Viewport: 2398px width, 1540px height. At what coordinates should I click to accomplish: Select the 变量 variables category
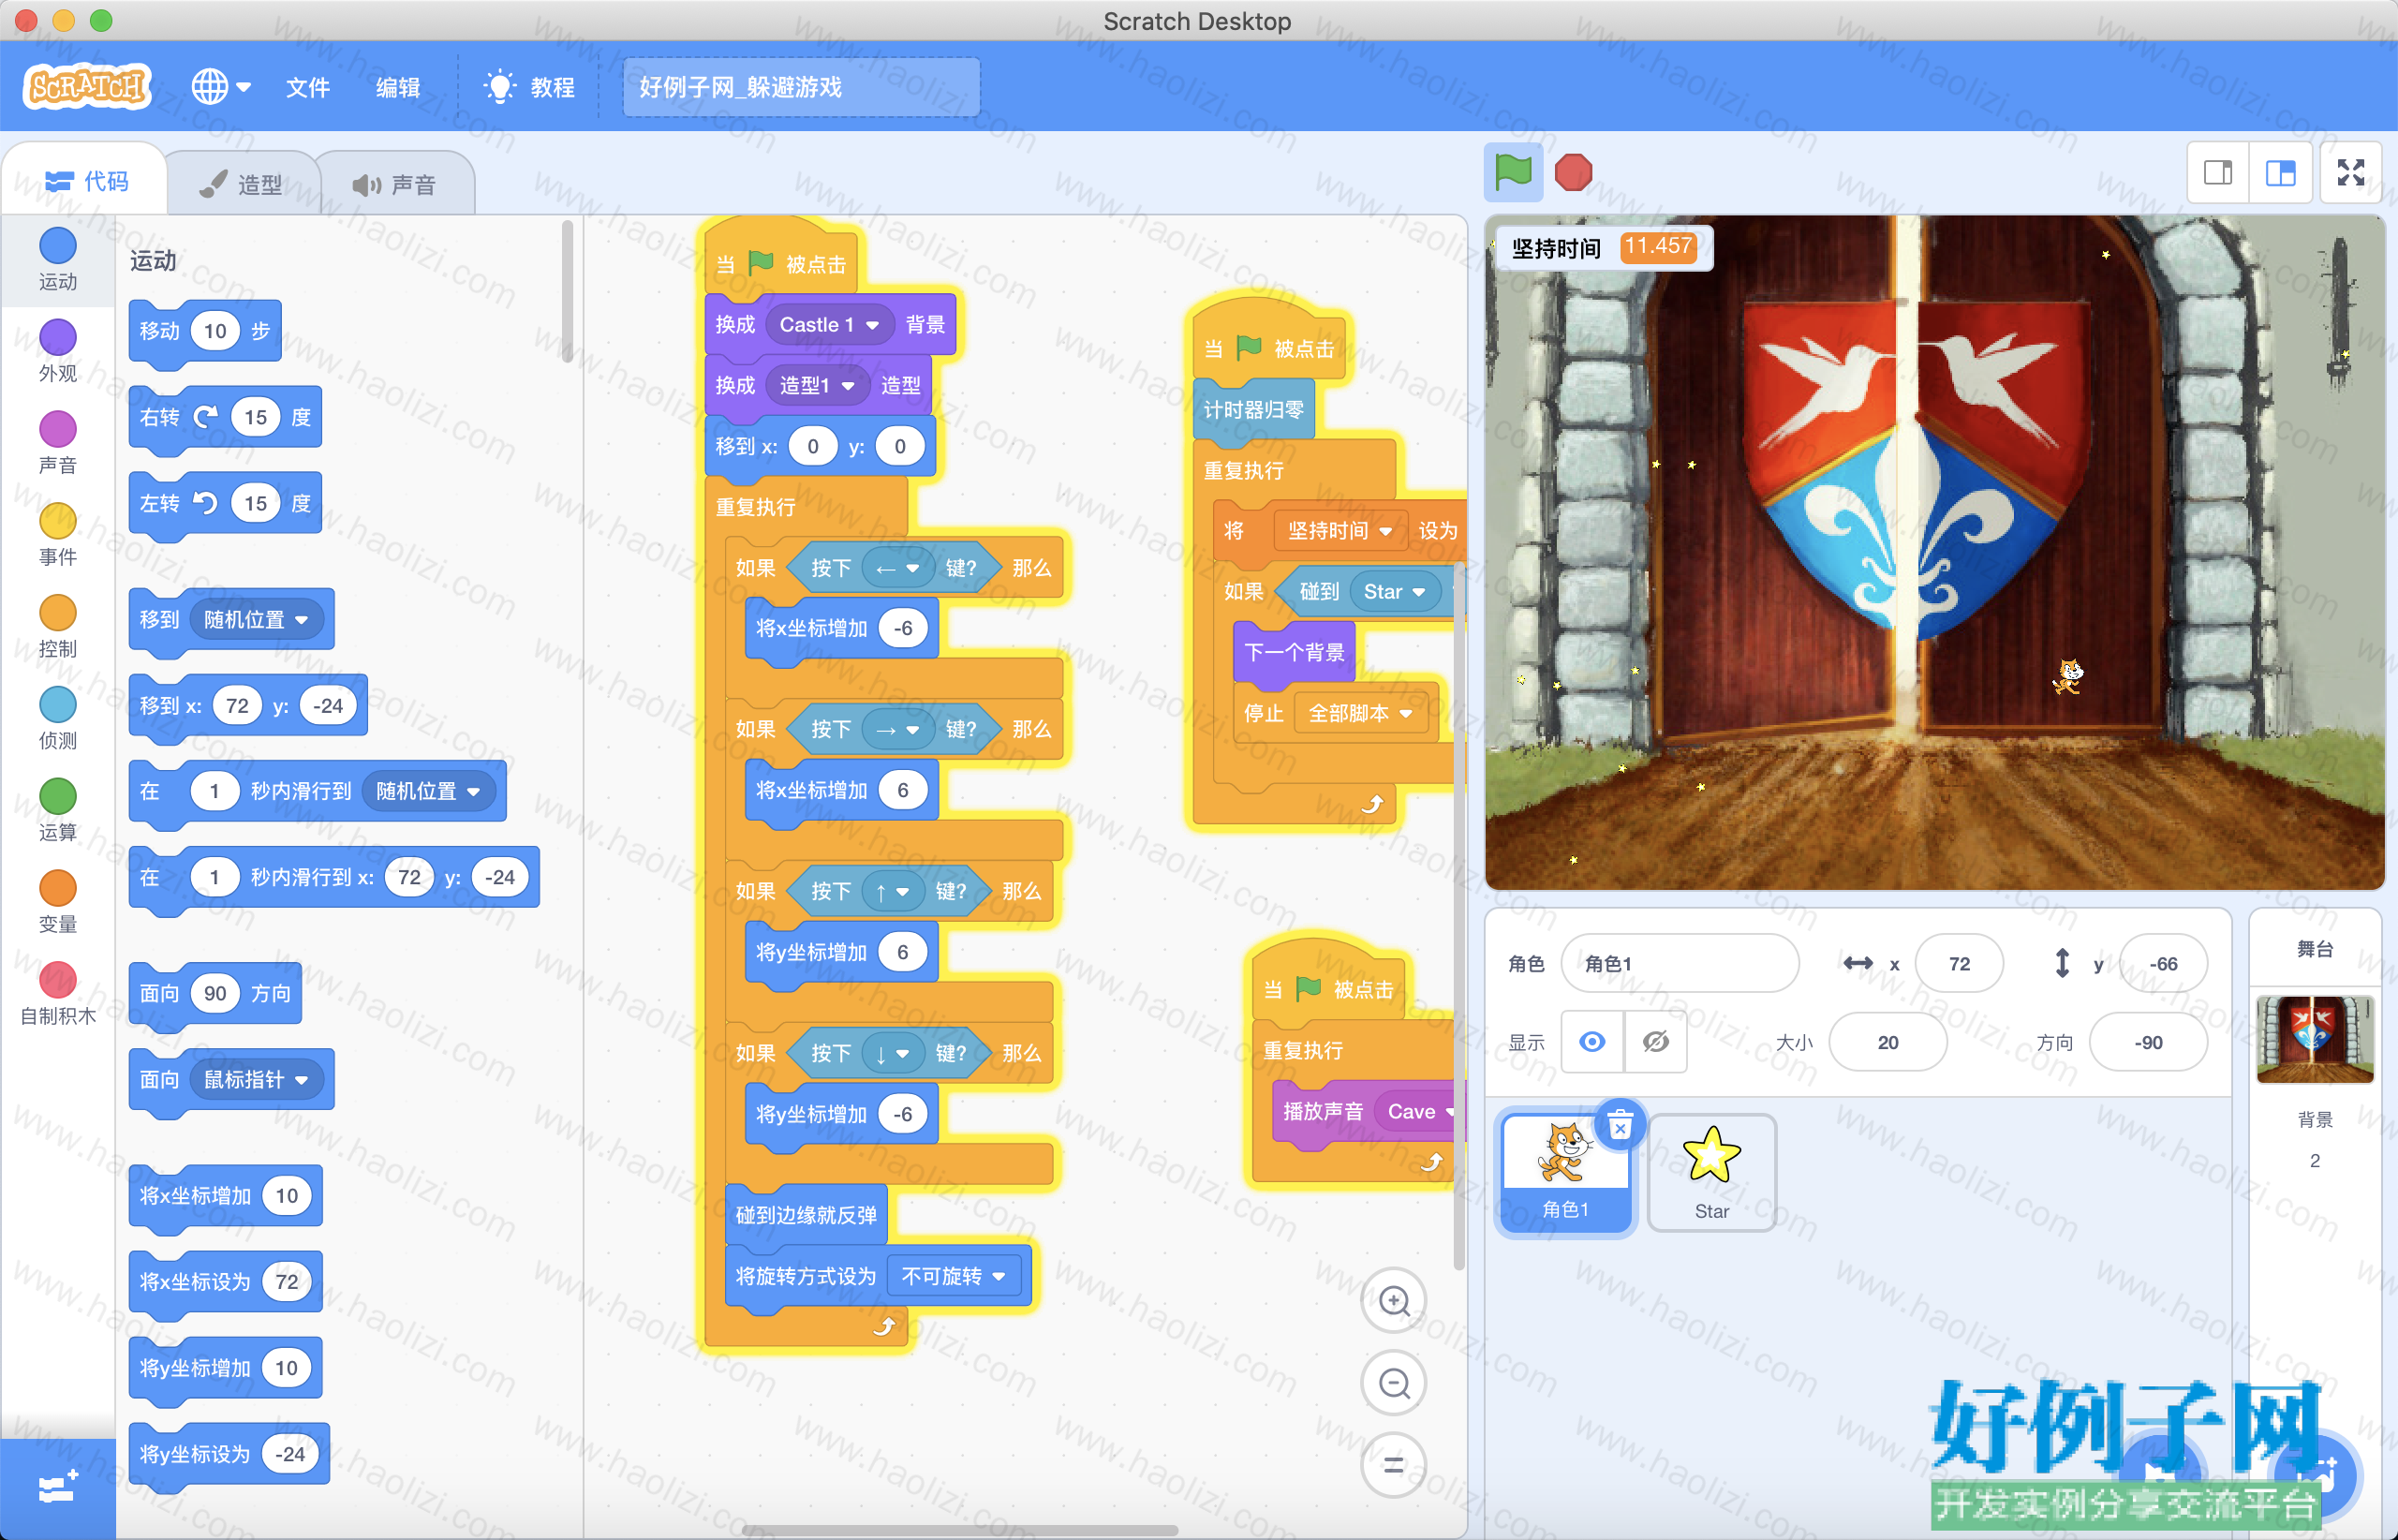tap(57, 903)
